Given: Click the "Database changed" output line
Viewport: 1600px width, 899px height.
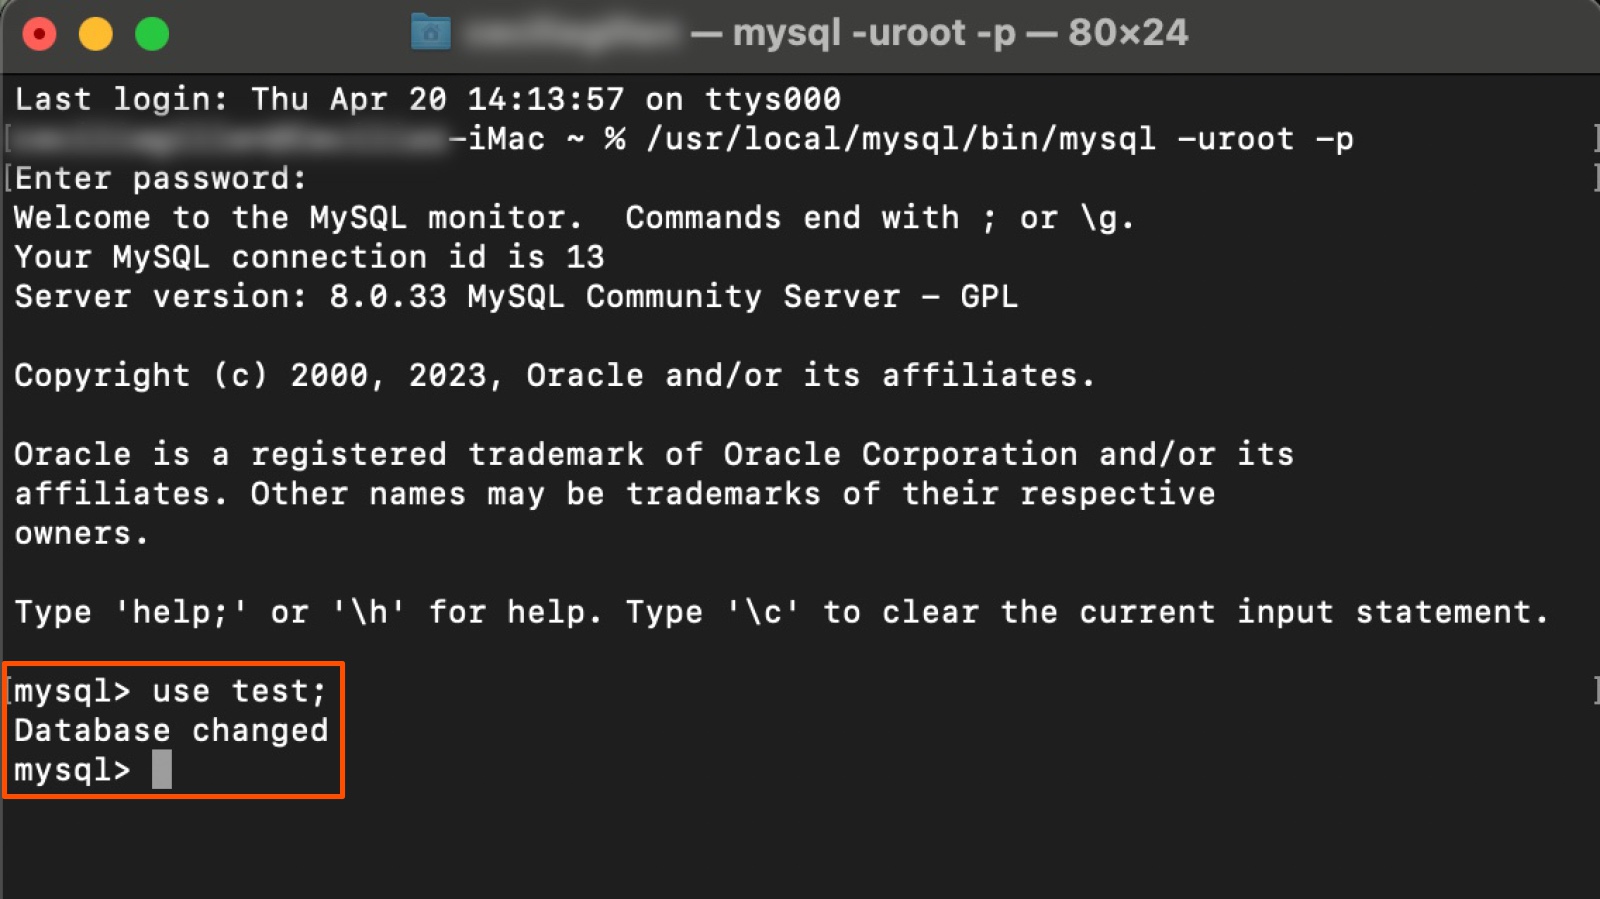Looking at the screenshot, I should (171, 731).
